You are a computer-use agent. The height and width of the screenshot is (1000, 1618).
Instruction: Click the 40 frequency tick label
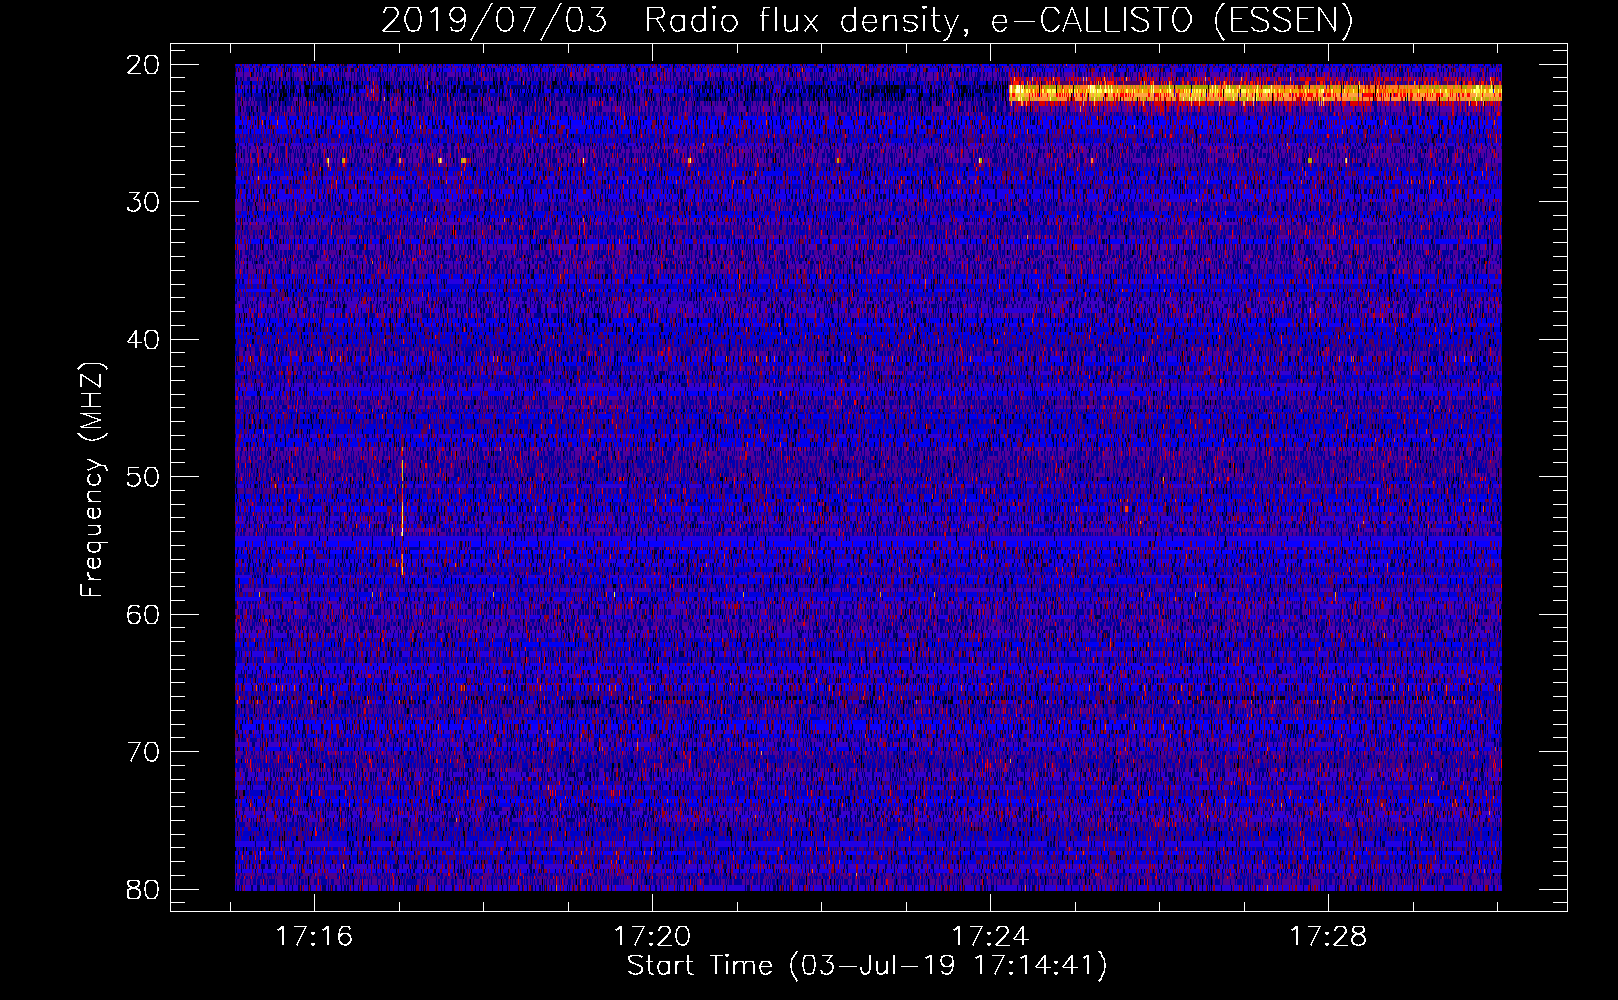(x=143, y=339)
